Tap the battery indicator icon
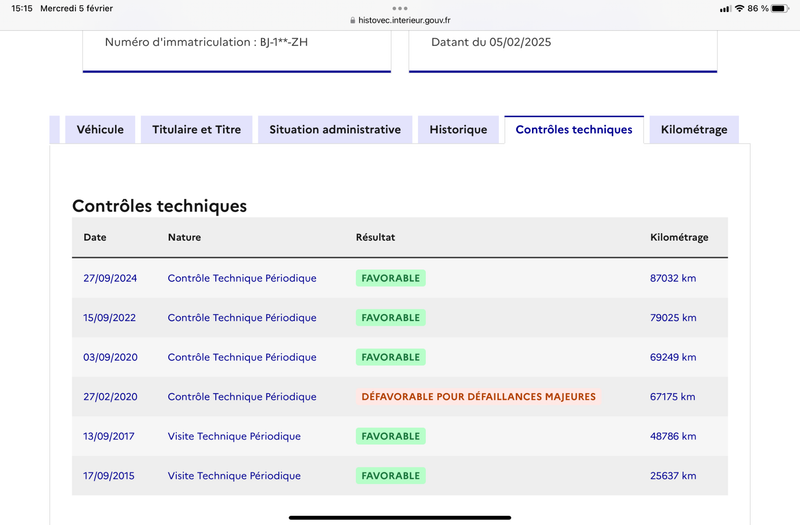 point(780,9)
